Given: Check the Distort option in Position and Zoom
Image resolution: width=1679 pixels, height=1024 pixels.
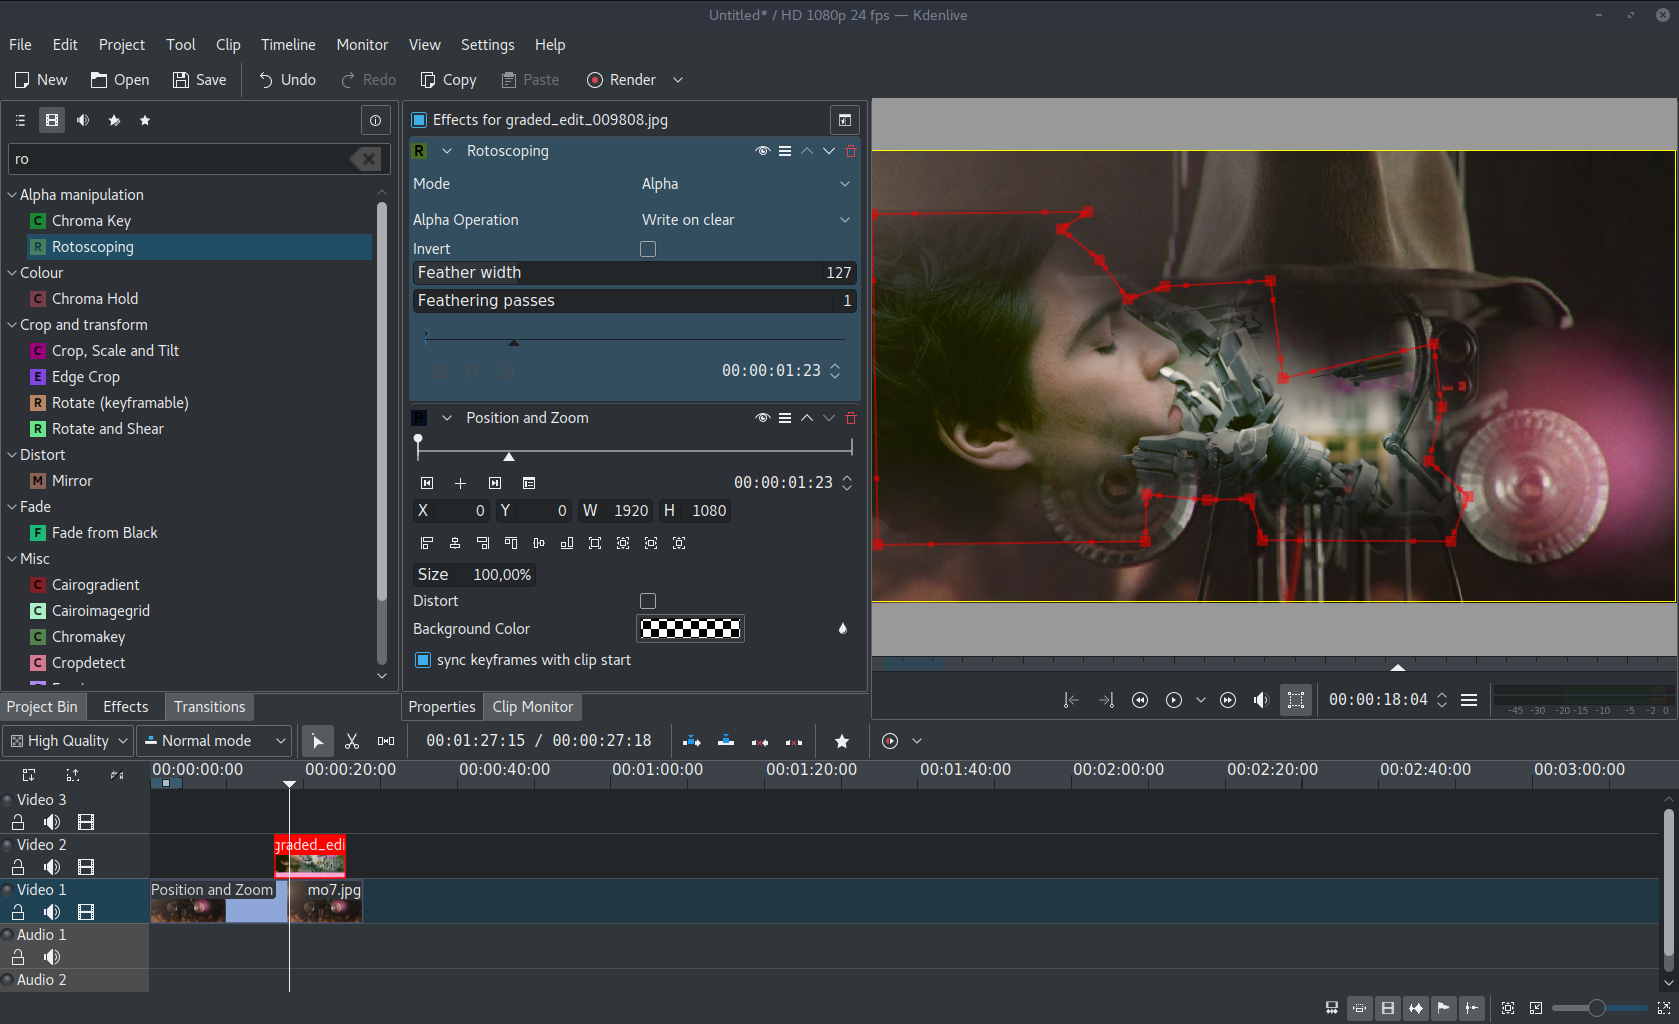Looking at the screenshot, I should (648, 601).
